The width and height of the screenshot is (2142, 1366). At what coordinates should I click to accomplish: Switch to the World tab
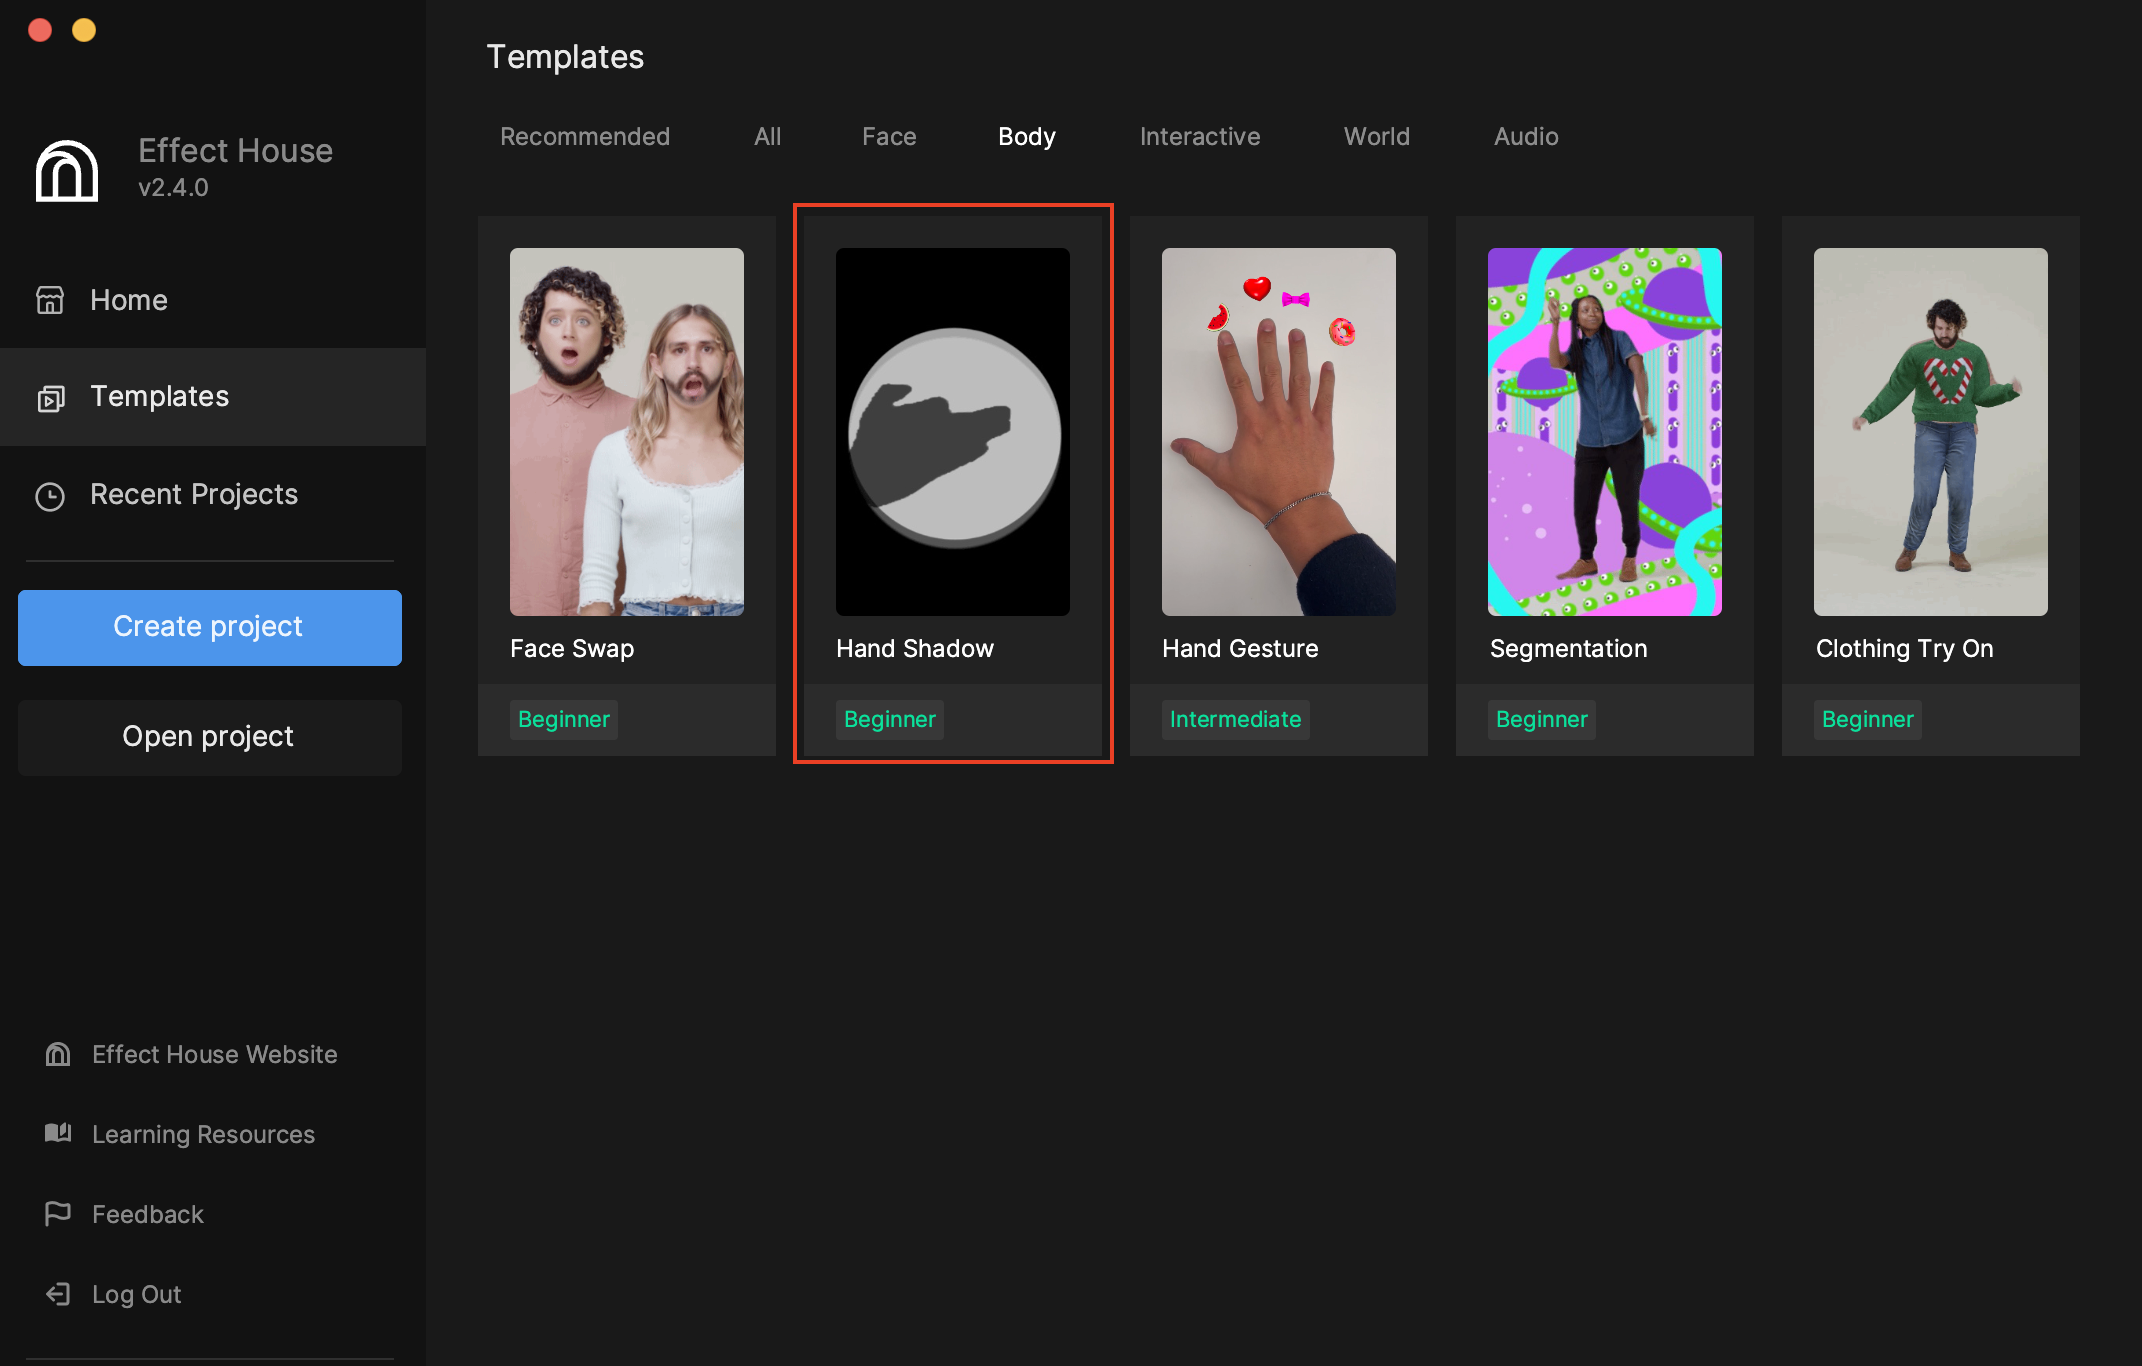coord(1377,136)
